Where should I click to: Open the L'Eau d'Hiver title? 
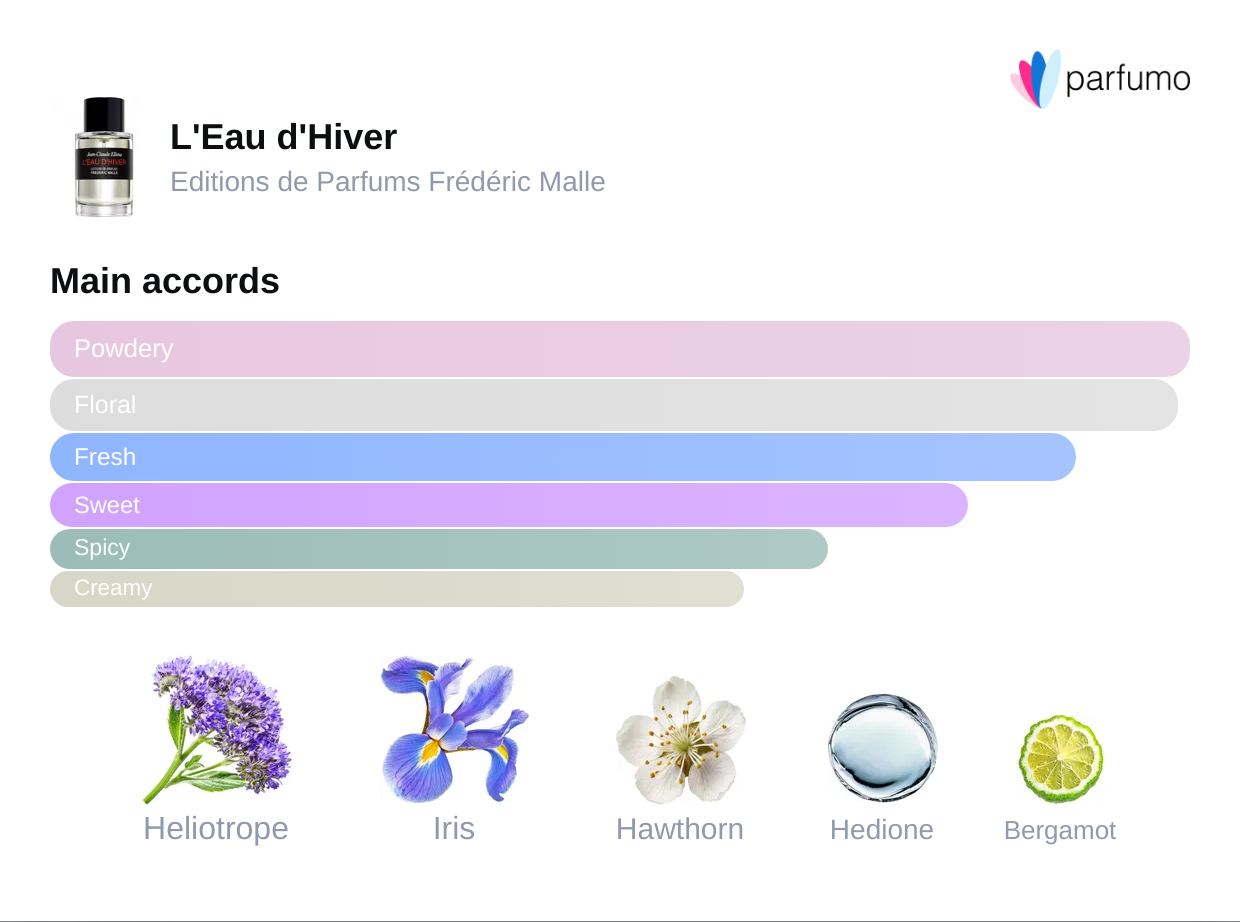pyautogui.click(x=283, y=137)
